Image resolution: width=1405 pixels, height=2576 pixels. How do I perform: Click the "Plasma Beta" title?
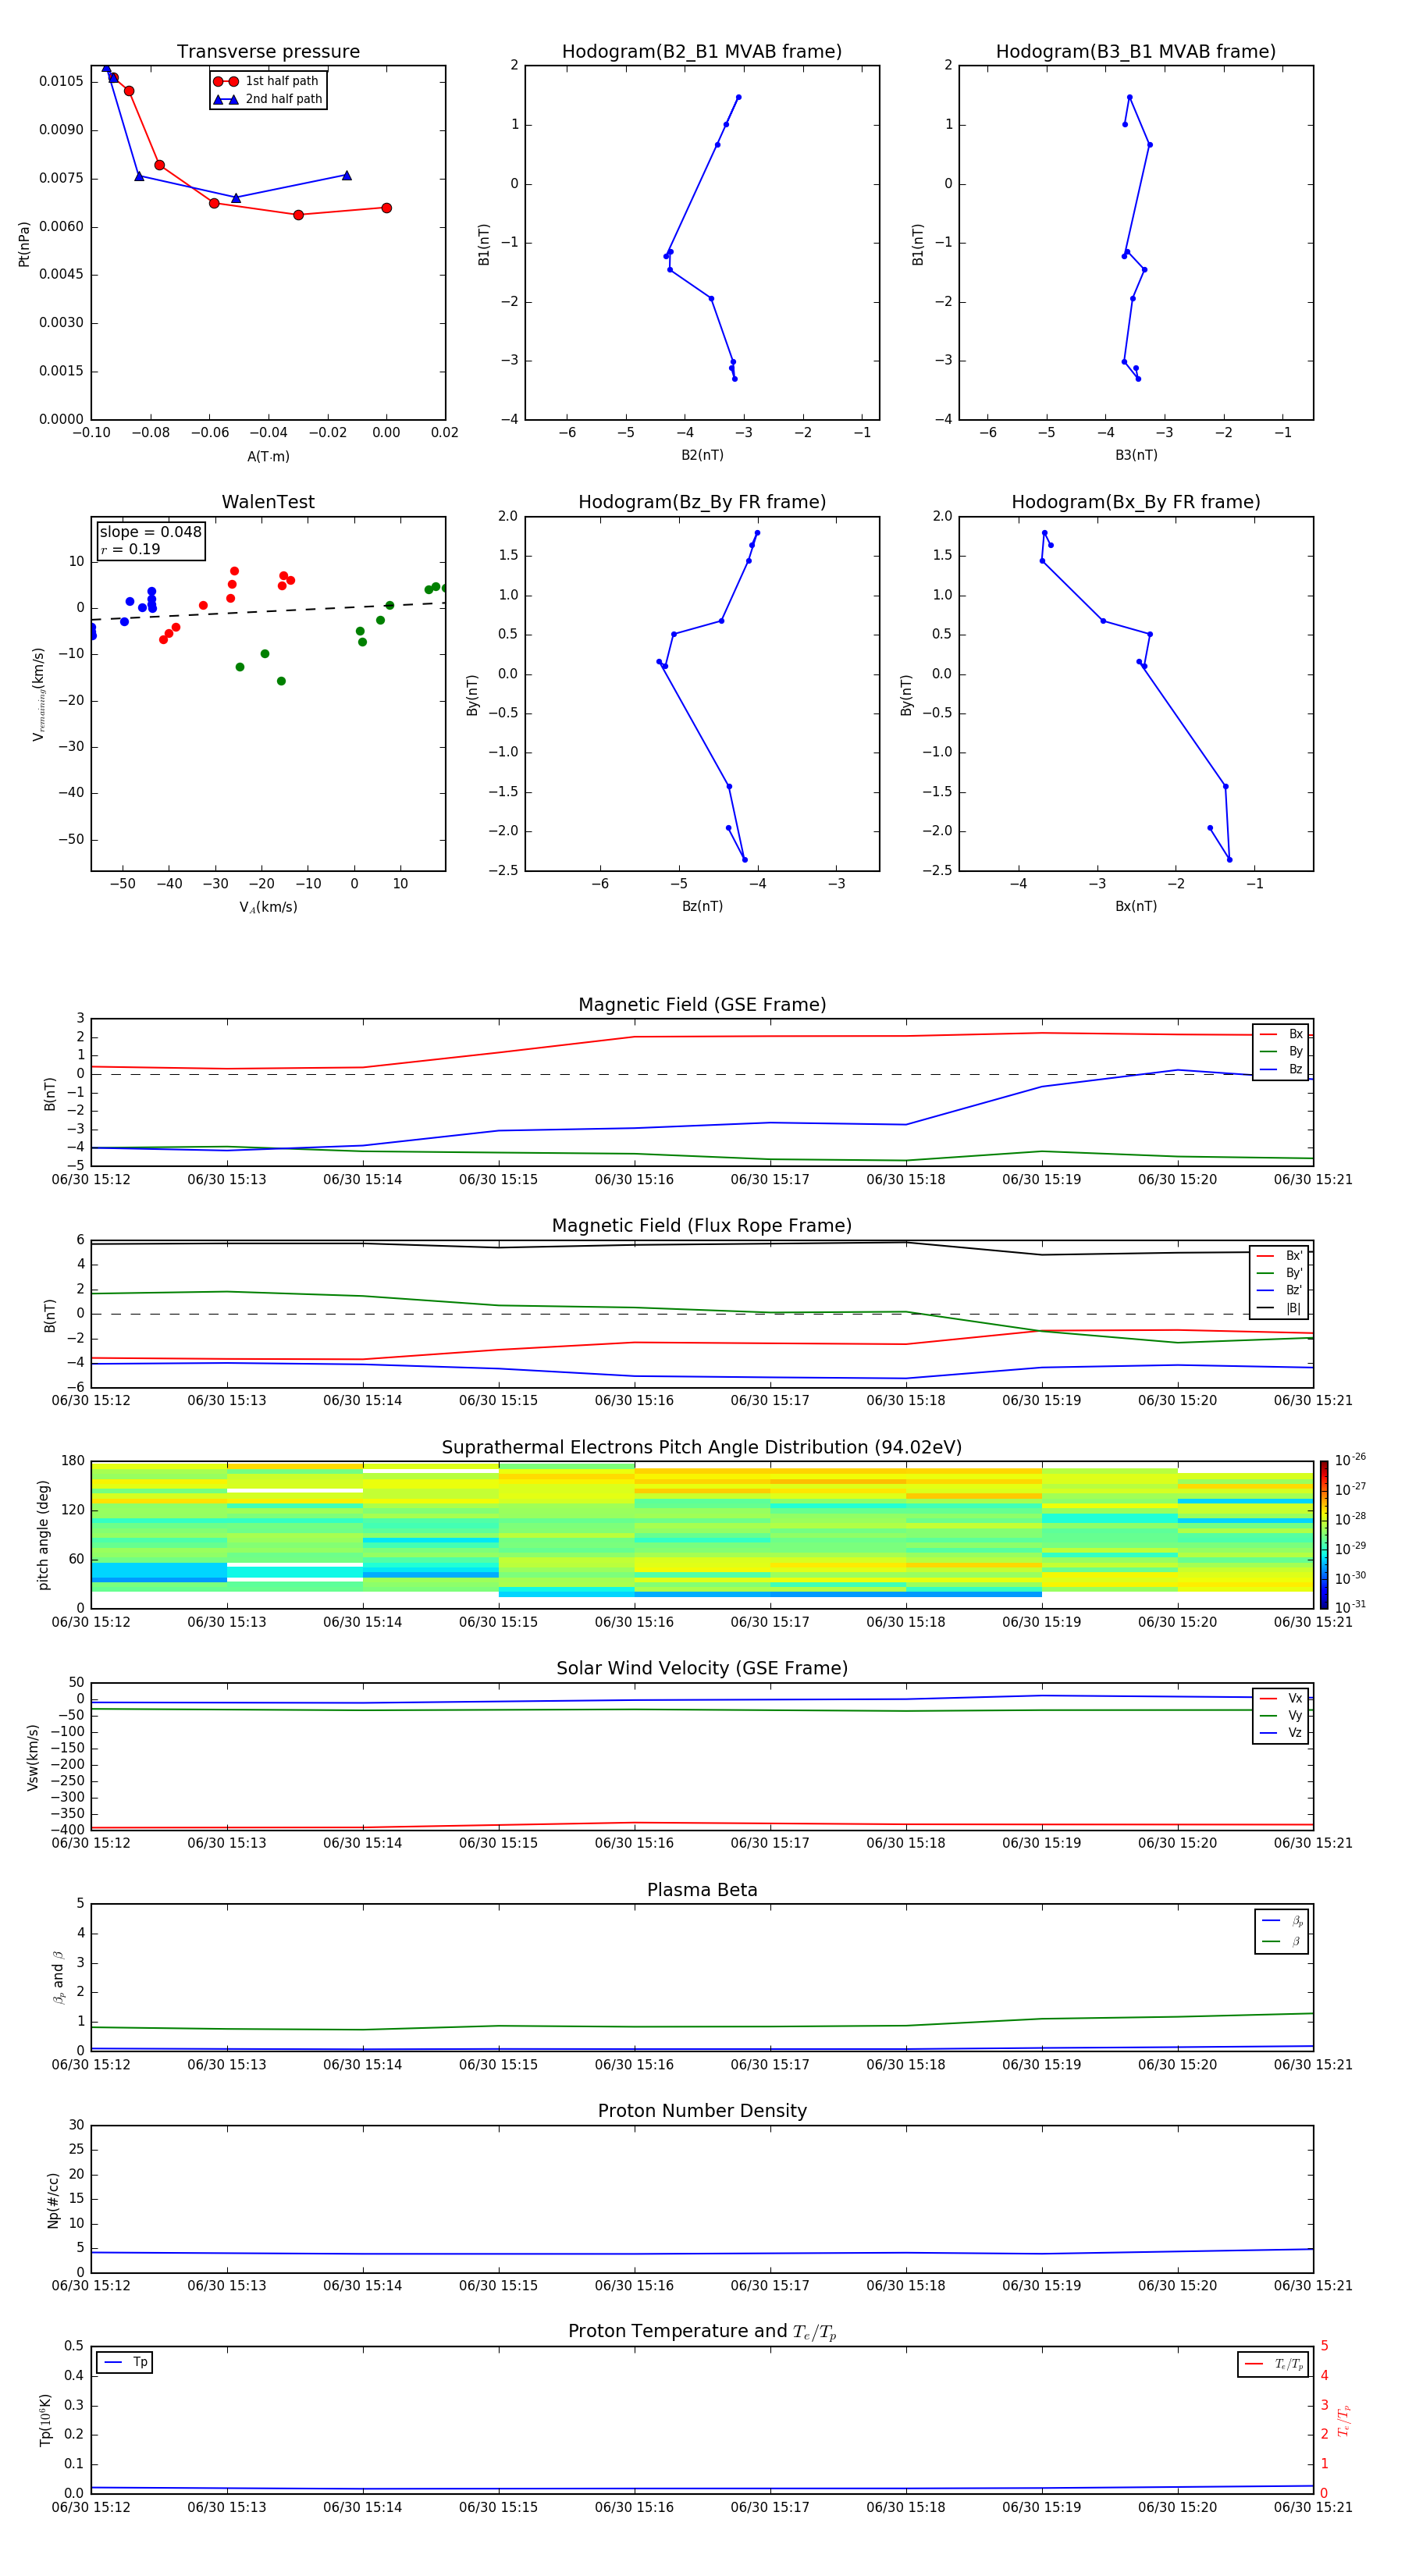coord(702,1890)
